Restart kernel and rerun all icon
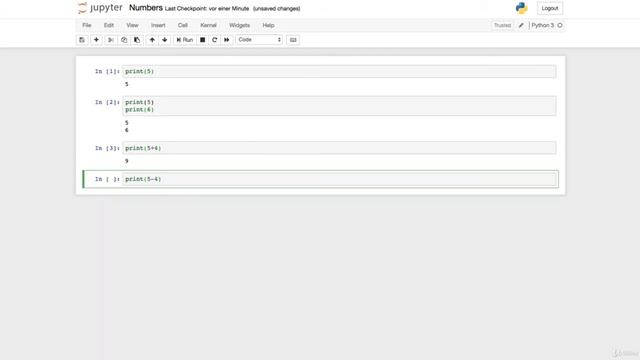 click(x=227, y=40)
